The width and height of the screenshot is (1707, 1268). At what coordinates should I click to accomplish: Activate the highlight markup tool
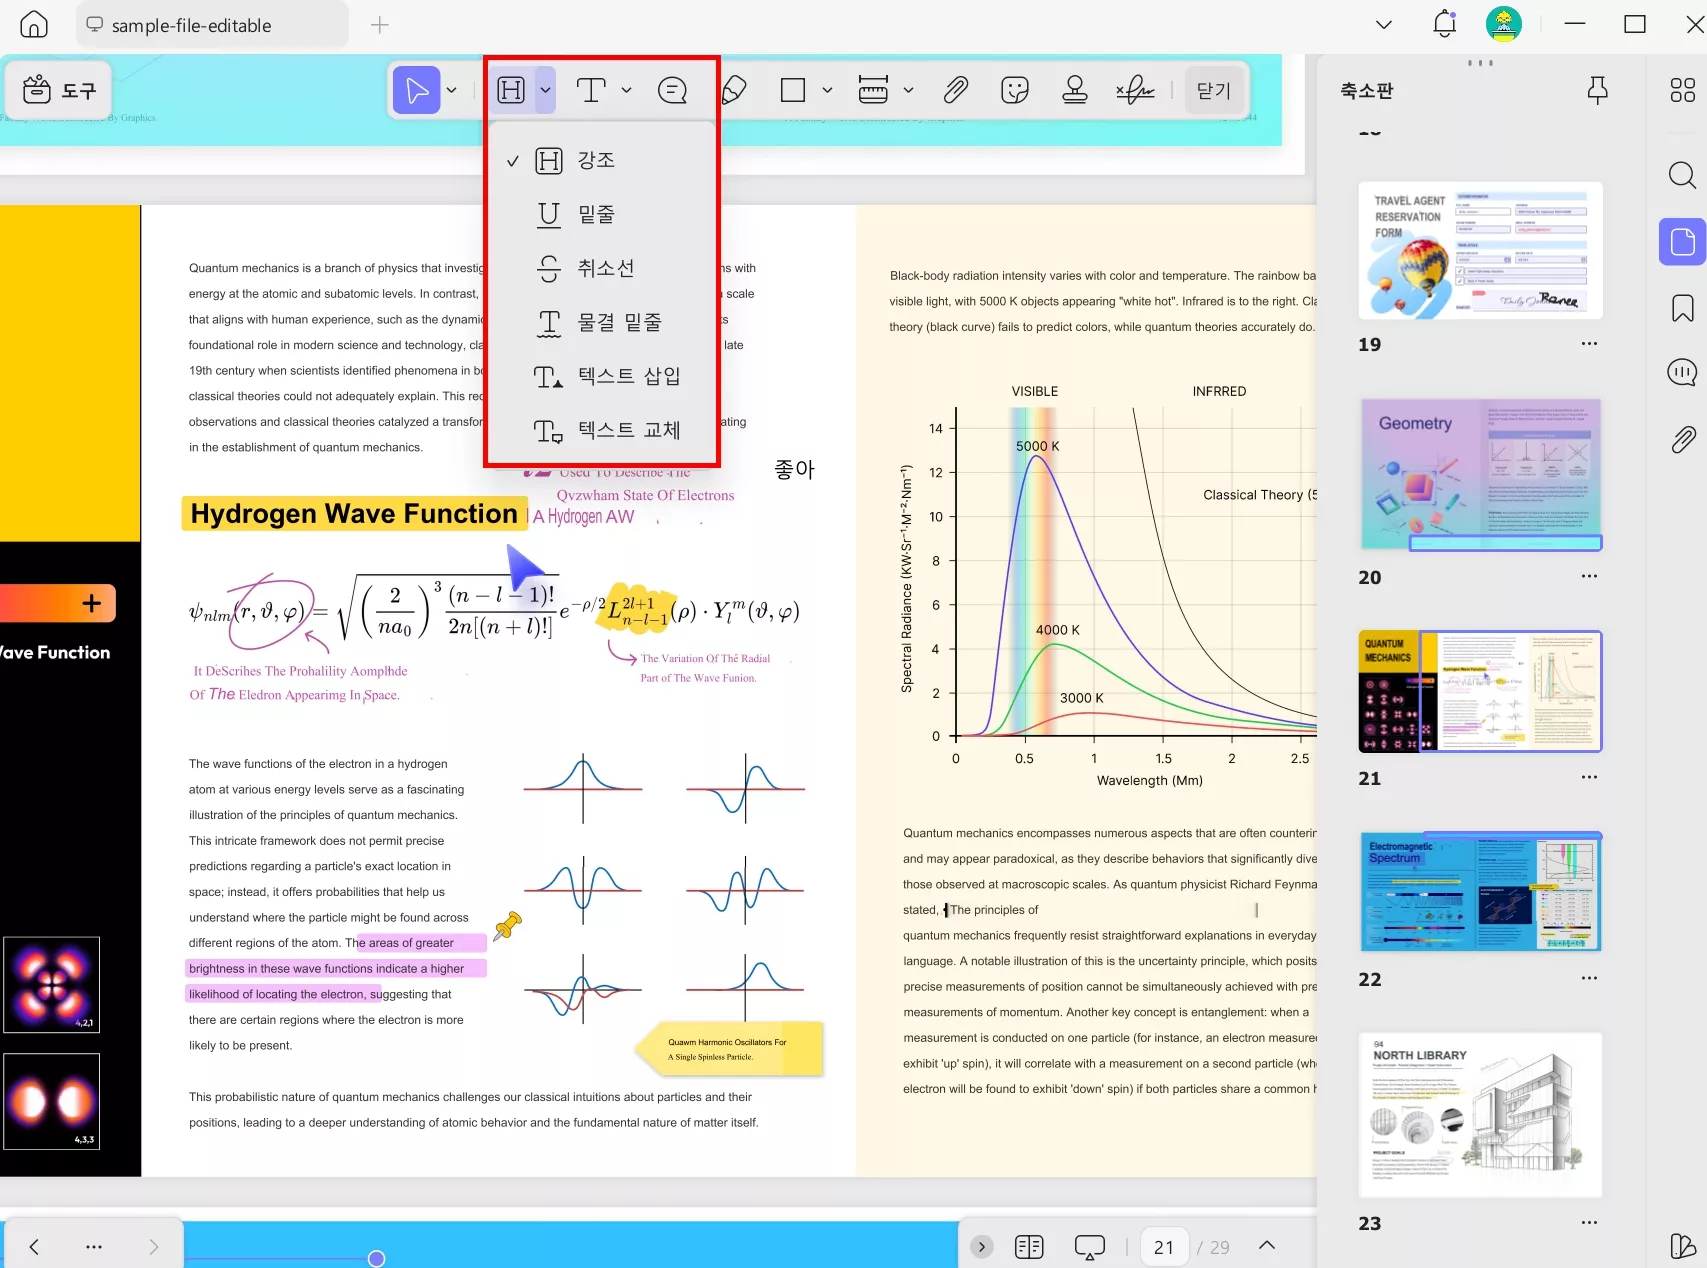click(511, 90)
